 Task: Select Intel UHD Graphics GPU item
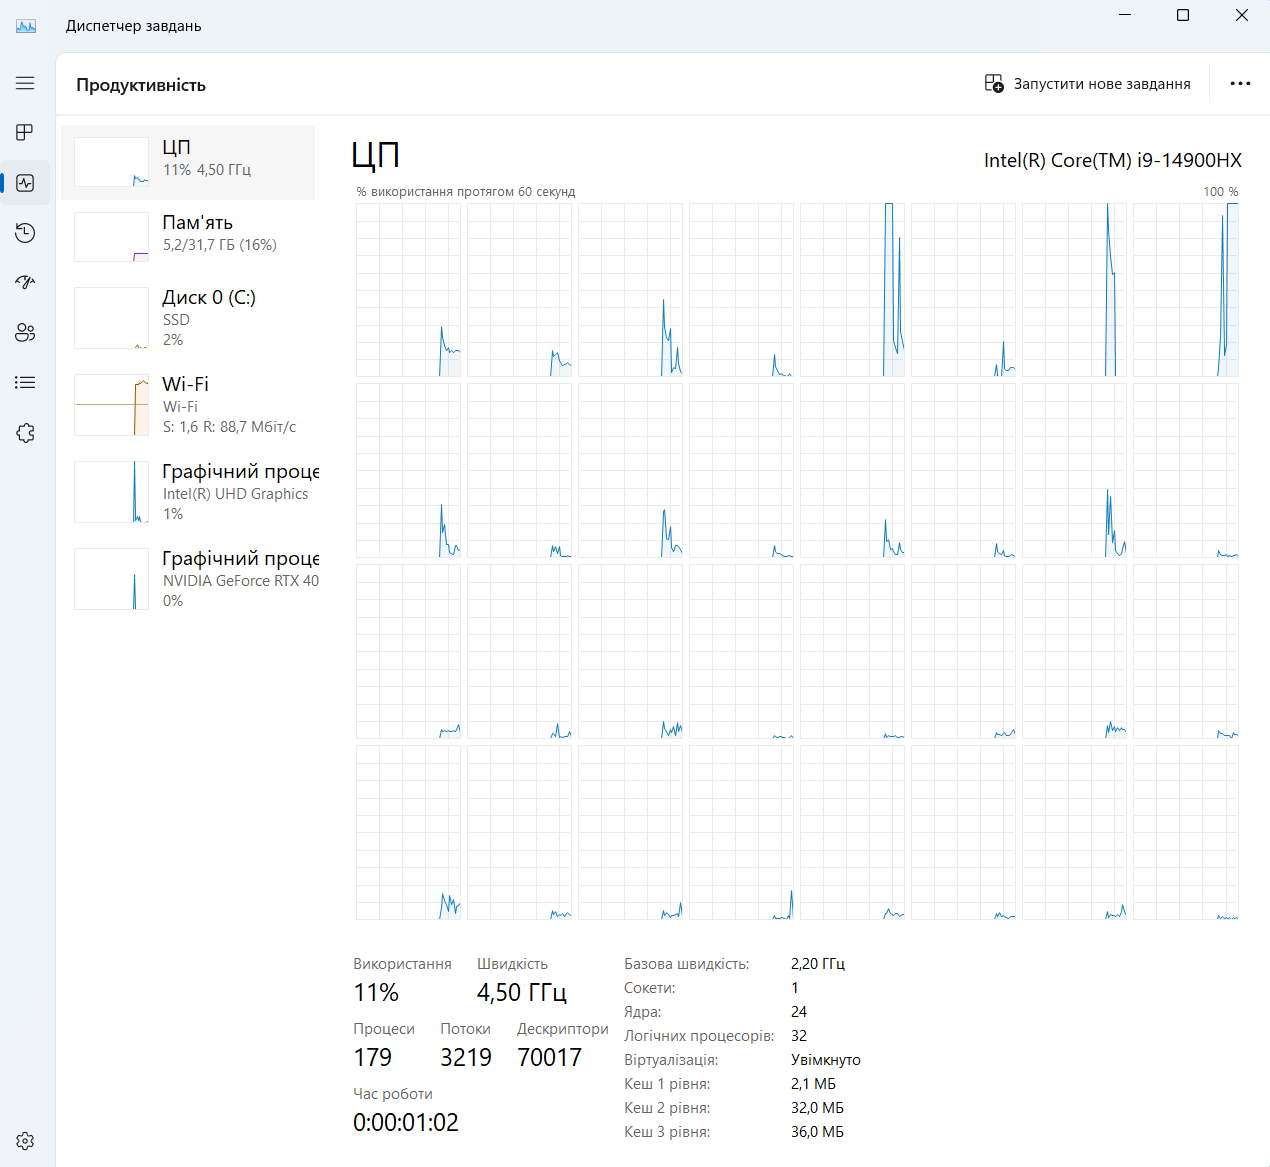pos(188,492)
